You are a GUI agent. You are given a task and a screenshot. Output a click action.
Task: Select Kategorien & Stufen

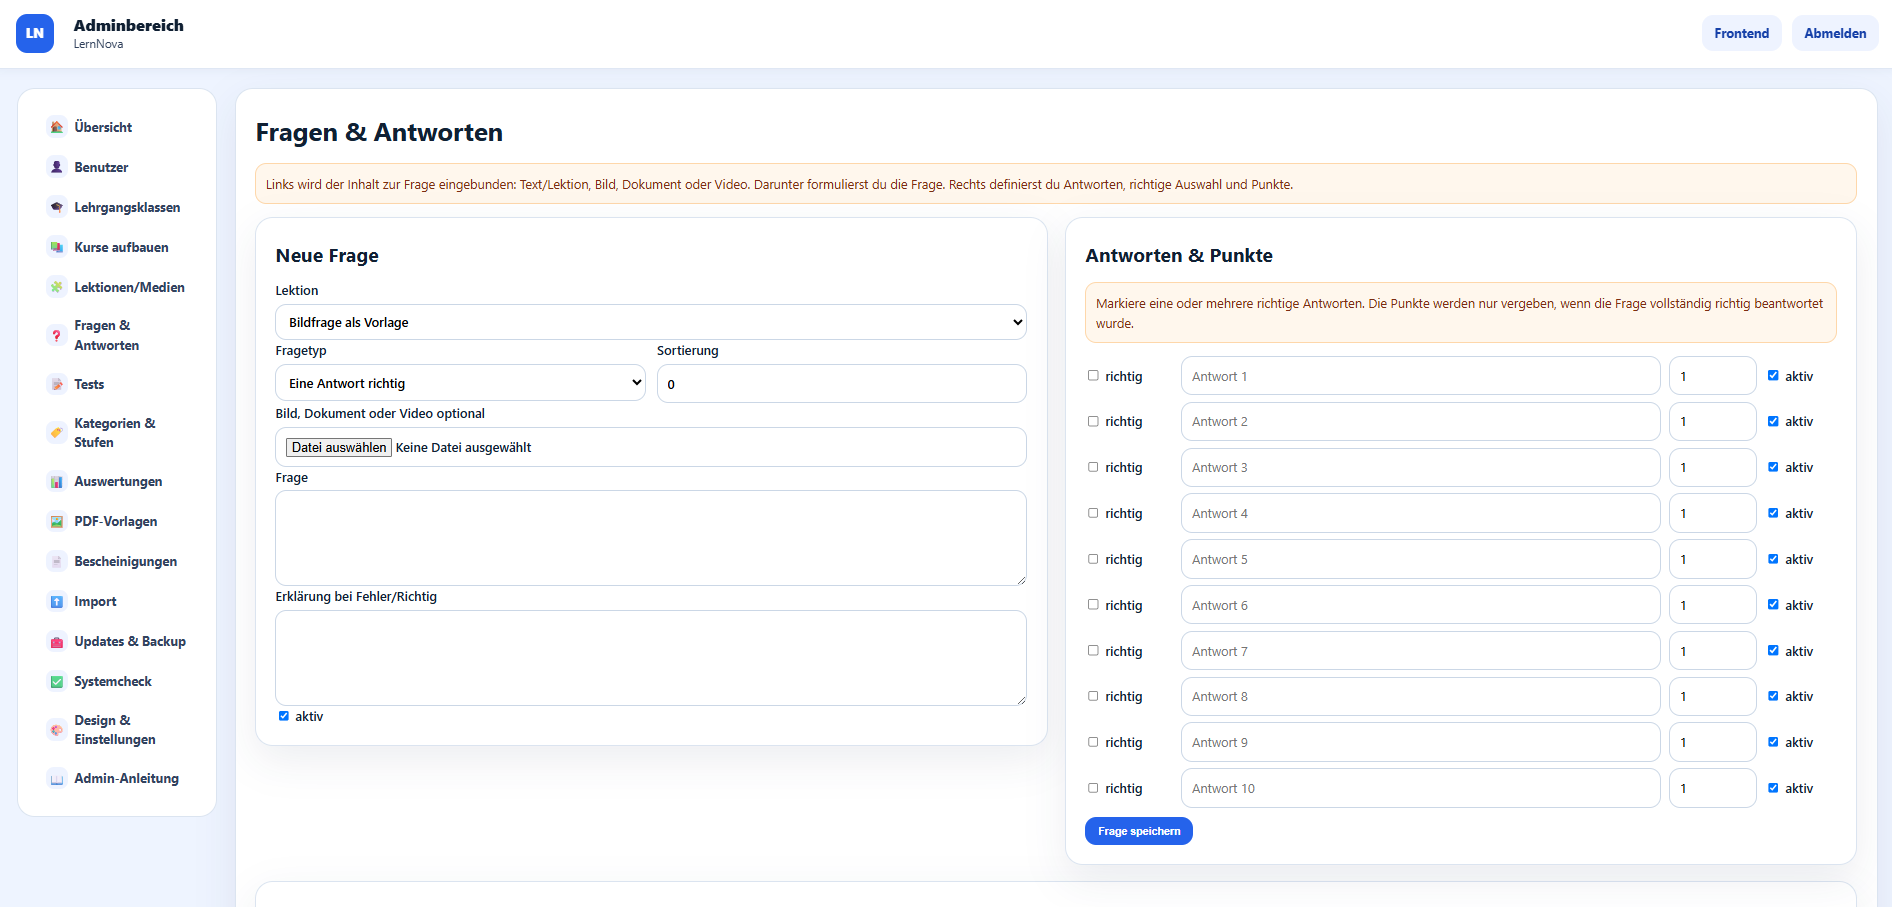pyautogui.click(x=117, y=433)
